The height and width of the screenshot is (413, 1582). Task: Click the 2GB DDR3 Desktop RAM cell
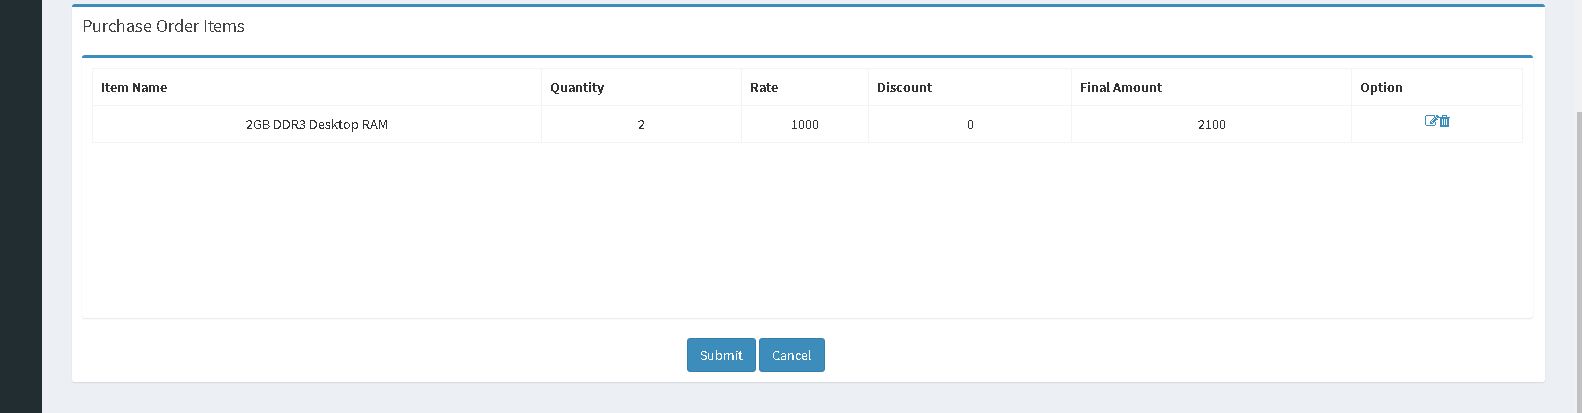point(317,124)
